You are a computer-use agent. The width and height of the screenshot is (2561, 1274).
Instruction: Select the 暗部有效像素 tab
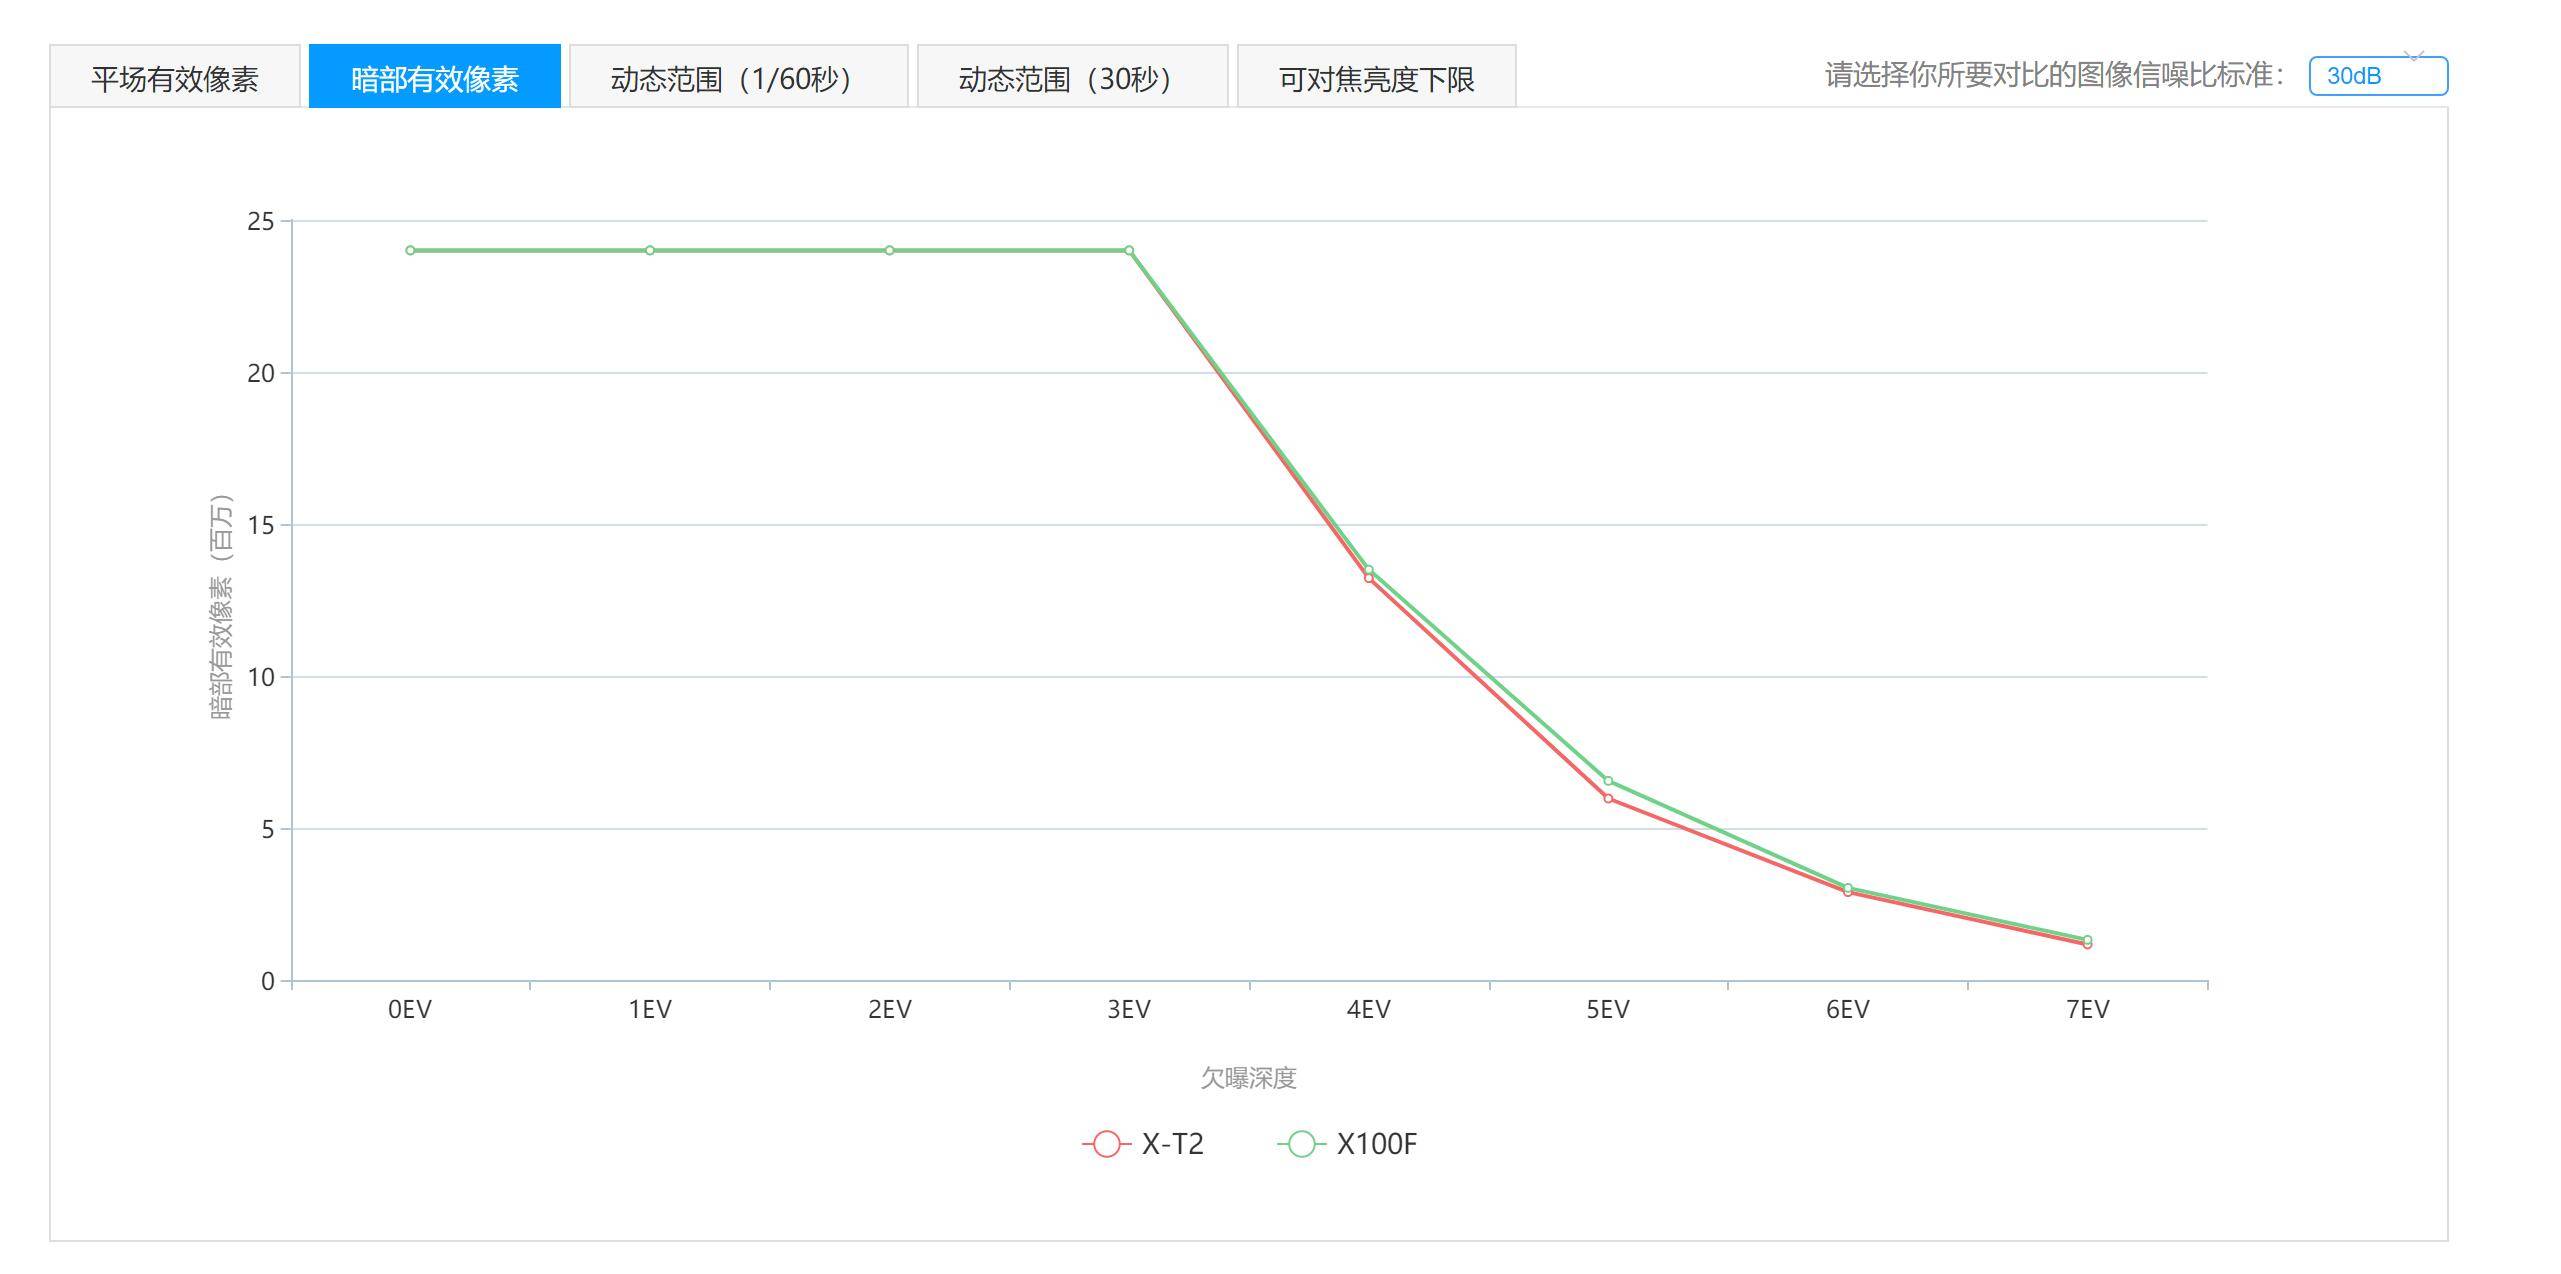434,78
